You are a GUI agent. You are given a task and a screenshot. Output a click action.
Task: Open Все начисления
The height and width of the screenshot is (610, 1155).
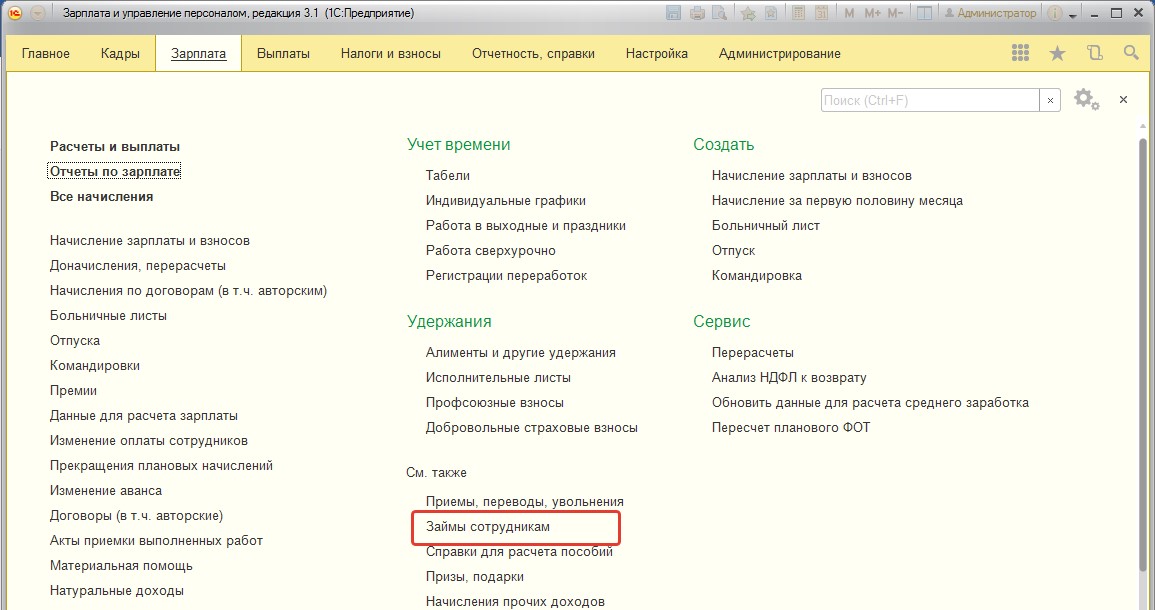[102, 197]
